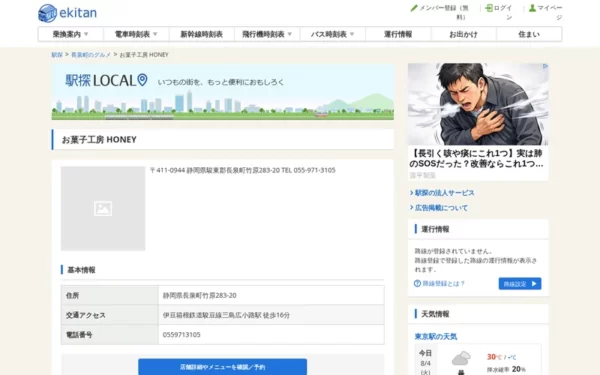600x375 pixels.
Task: Open the 新幹線時刻表 menu item
Action: click(x=202, y=34)
